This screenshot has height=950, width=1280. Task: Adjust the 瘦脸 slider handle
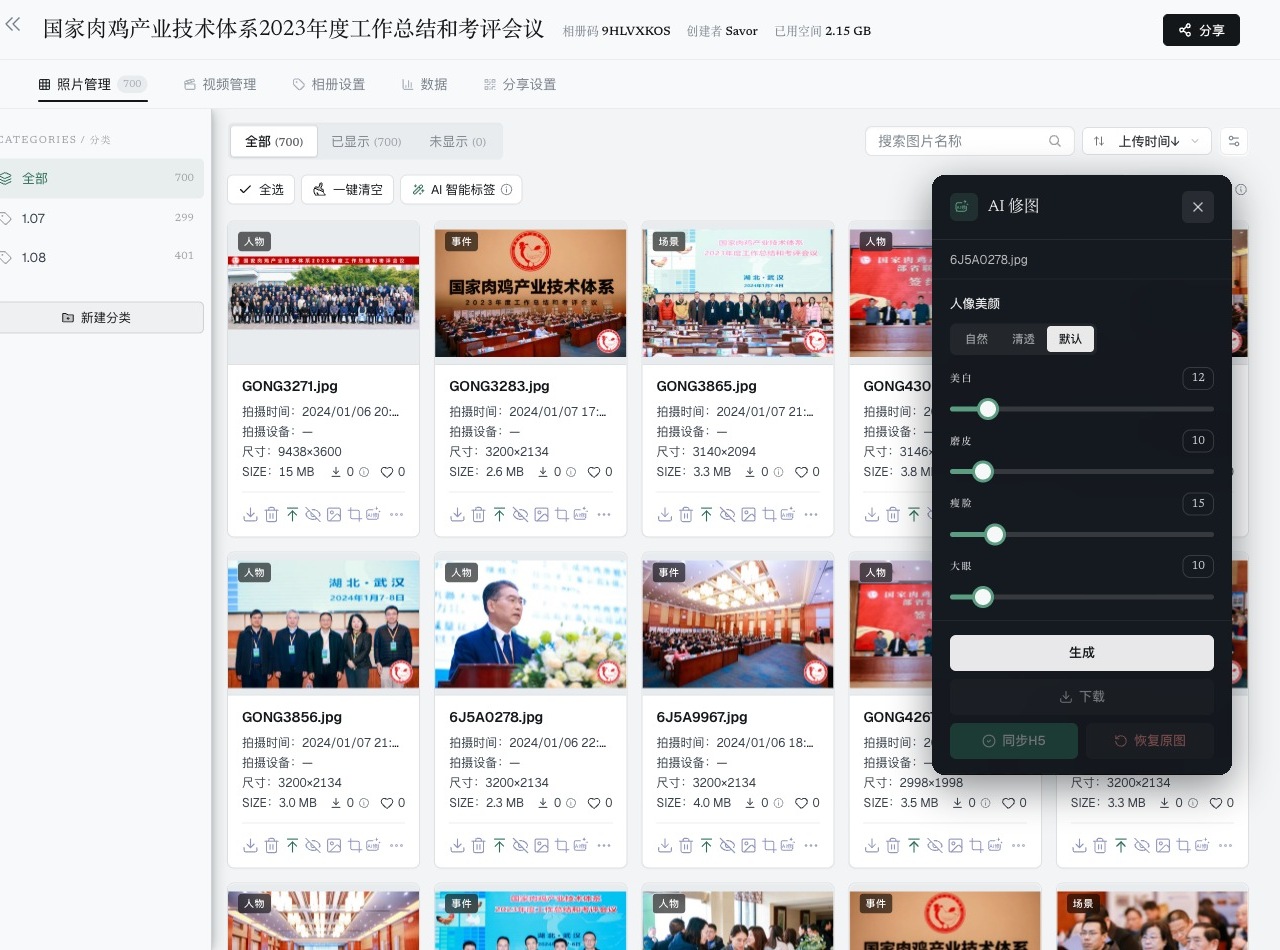click(x=995, y=535)
